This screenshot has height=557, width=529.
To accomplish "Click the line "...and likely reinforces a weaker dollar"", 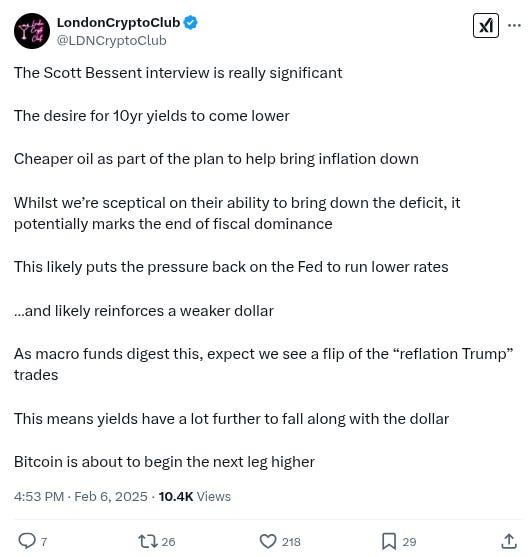I will 144,311.
